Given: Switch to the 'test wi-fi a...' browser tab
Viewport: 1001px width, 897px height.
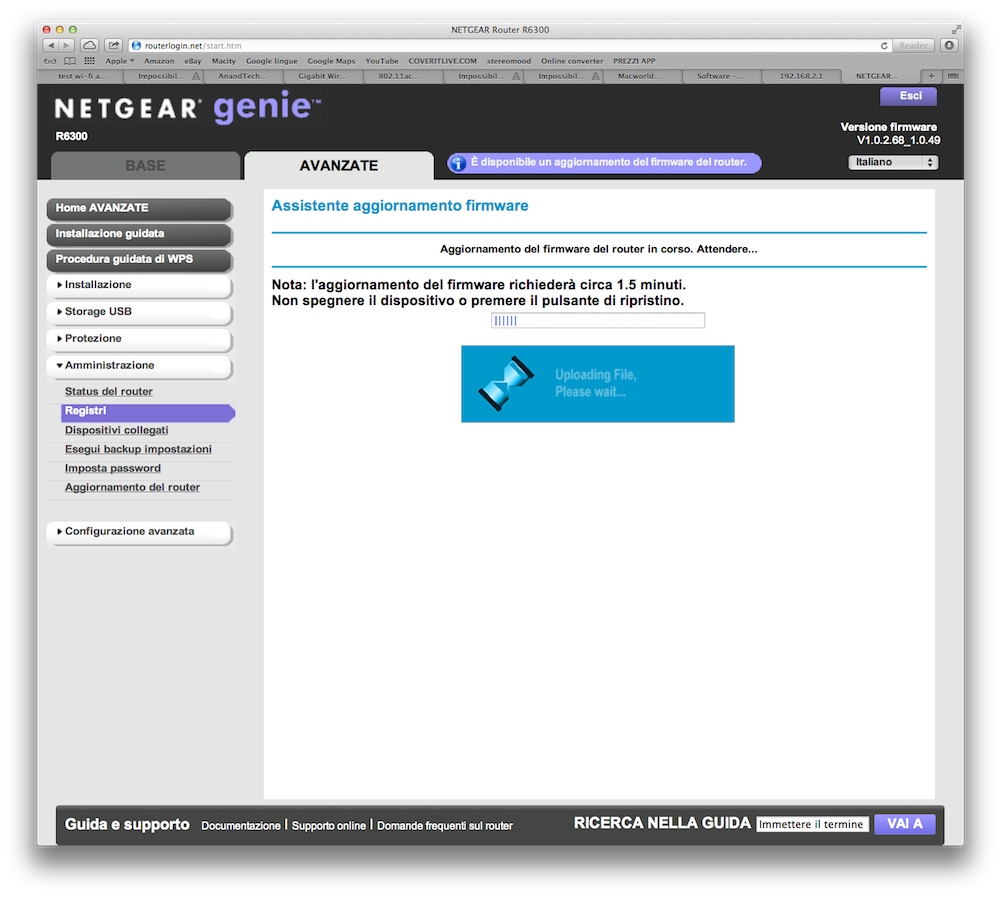Looking at the screenshot, I should coord(82,76).
